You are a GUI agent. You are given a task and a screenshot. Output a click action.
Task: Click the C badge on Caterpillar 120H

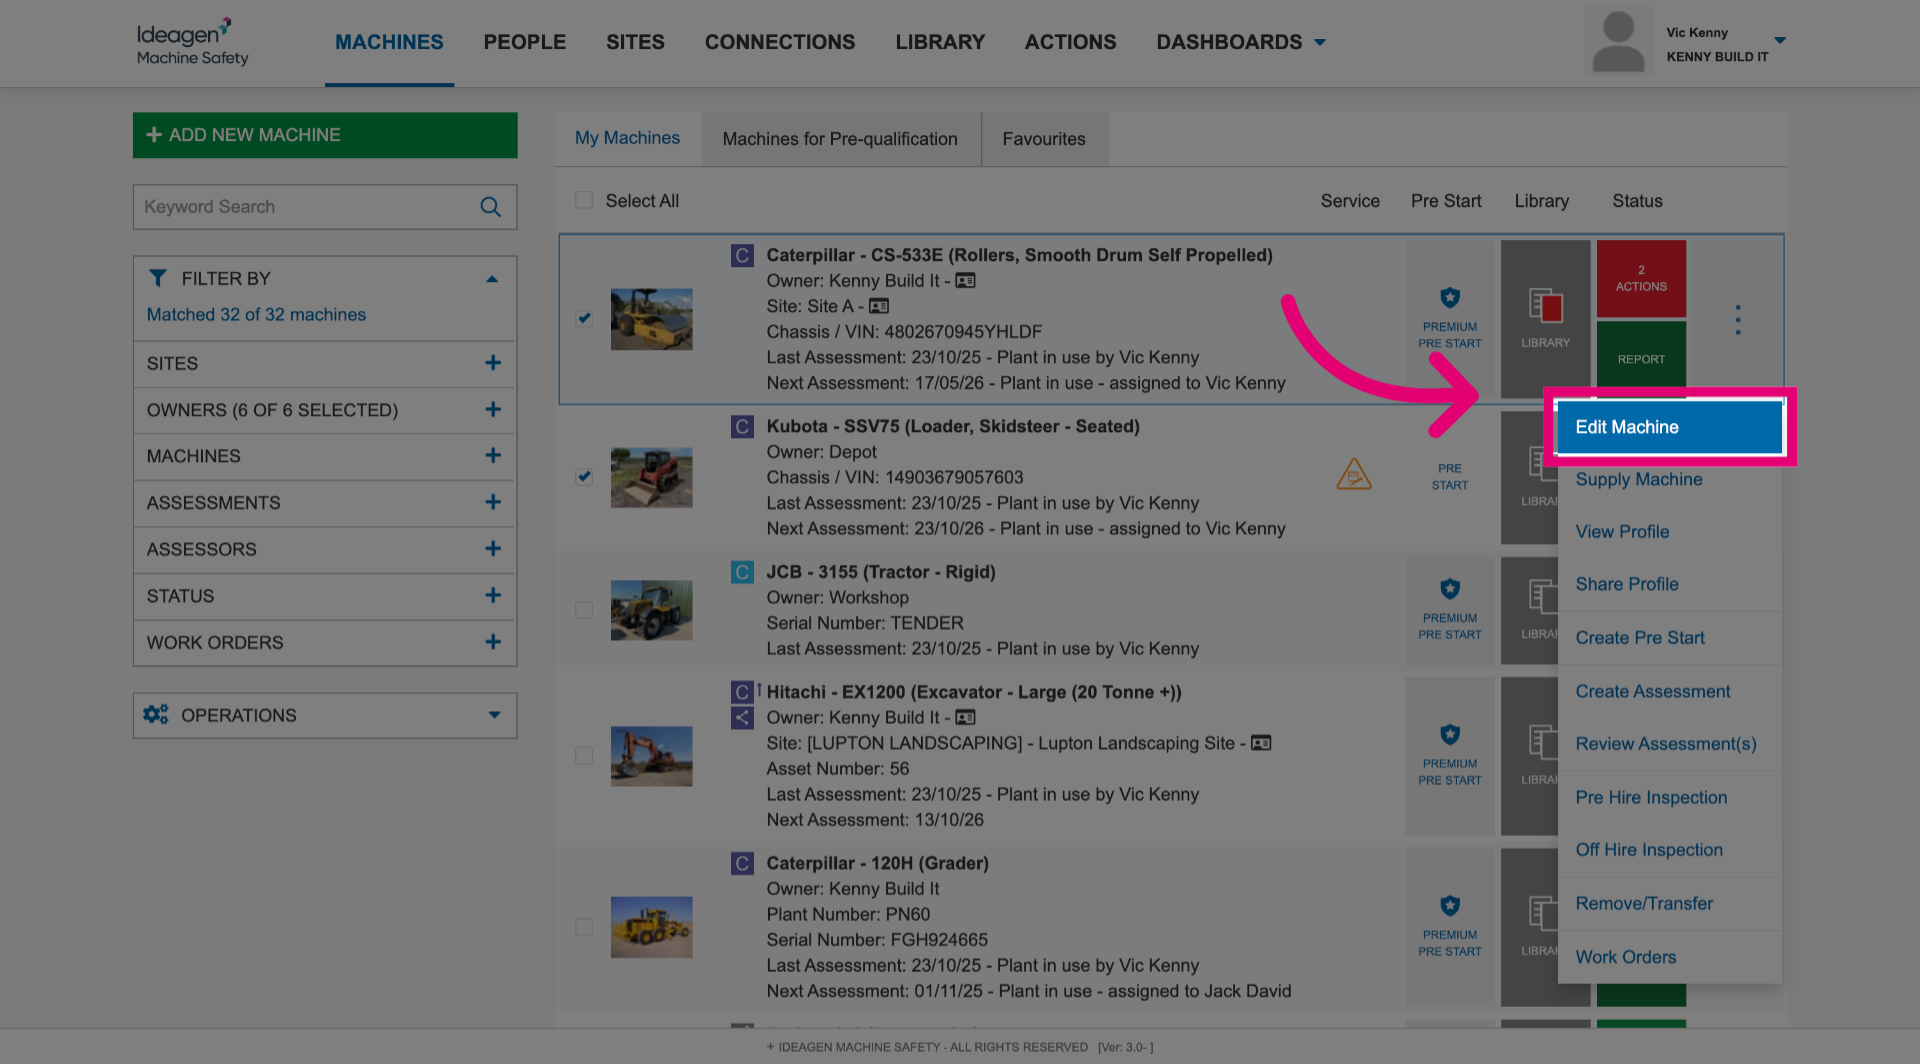pos(742,863)
